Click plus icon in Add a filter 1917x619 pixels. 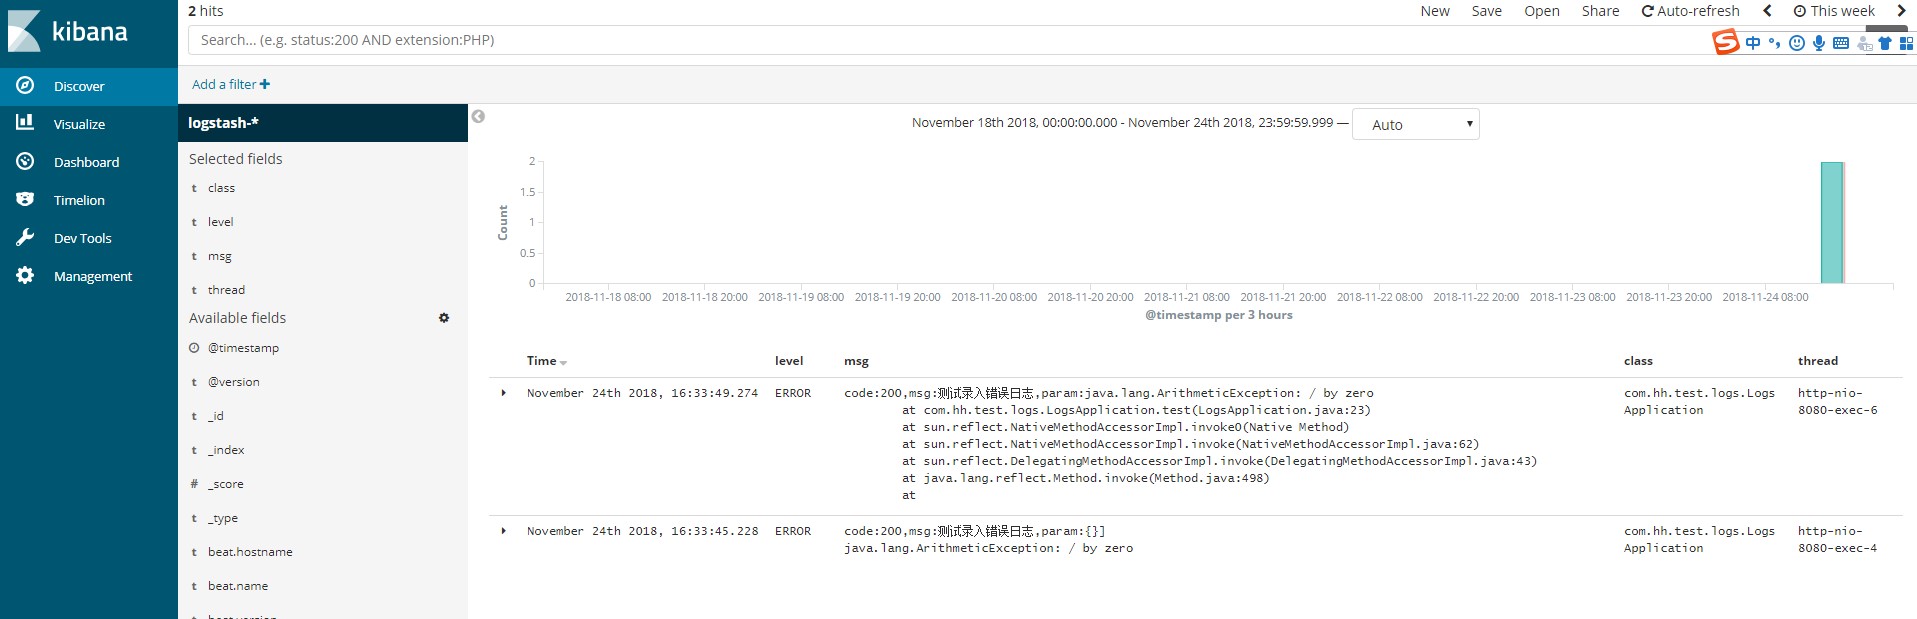pos(265,84)
